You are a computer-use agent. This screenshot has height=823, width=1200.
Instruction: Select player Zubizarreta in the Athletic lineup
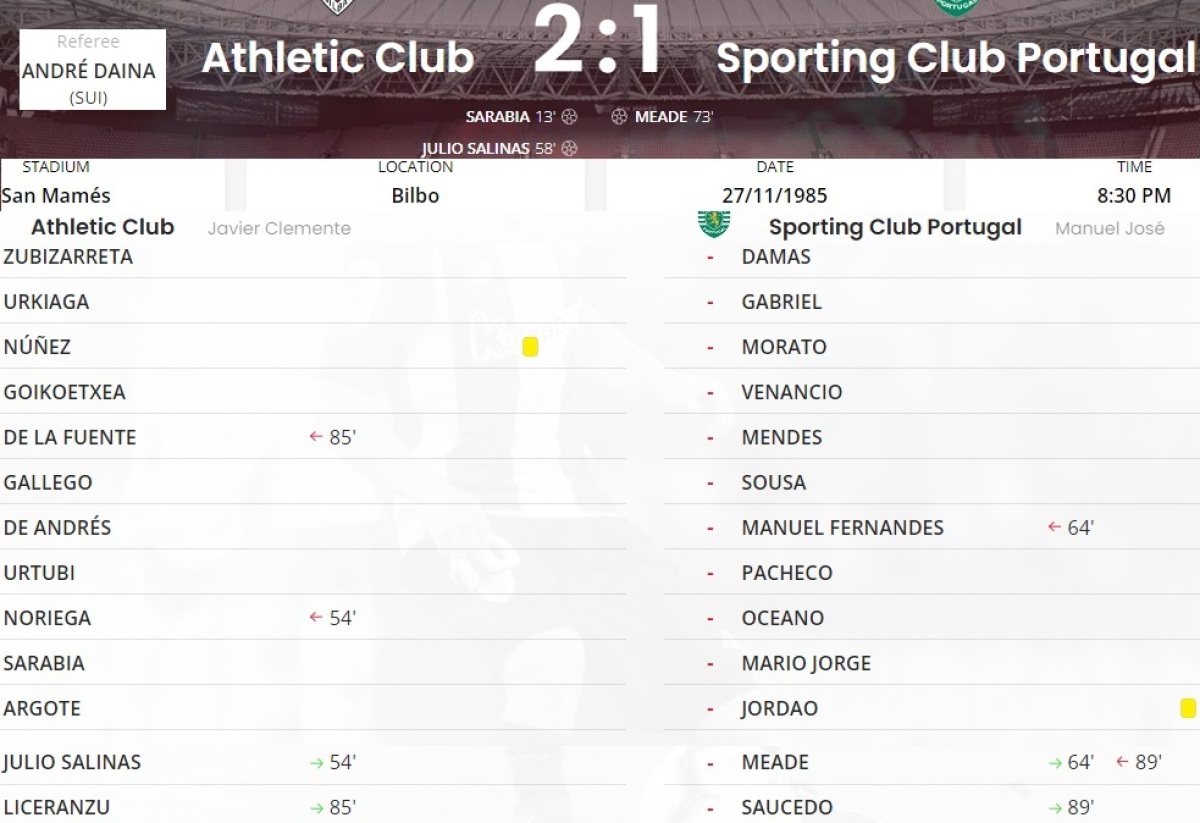click(x=68, y=256)
